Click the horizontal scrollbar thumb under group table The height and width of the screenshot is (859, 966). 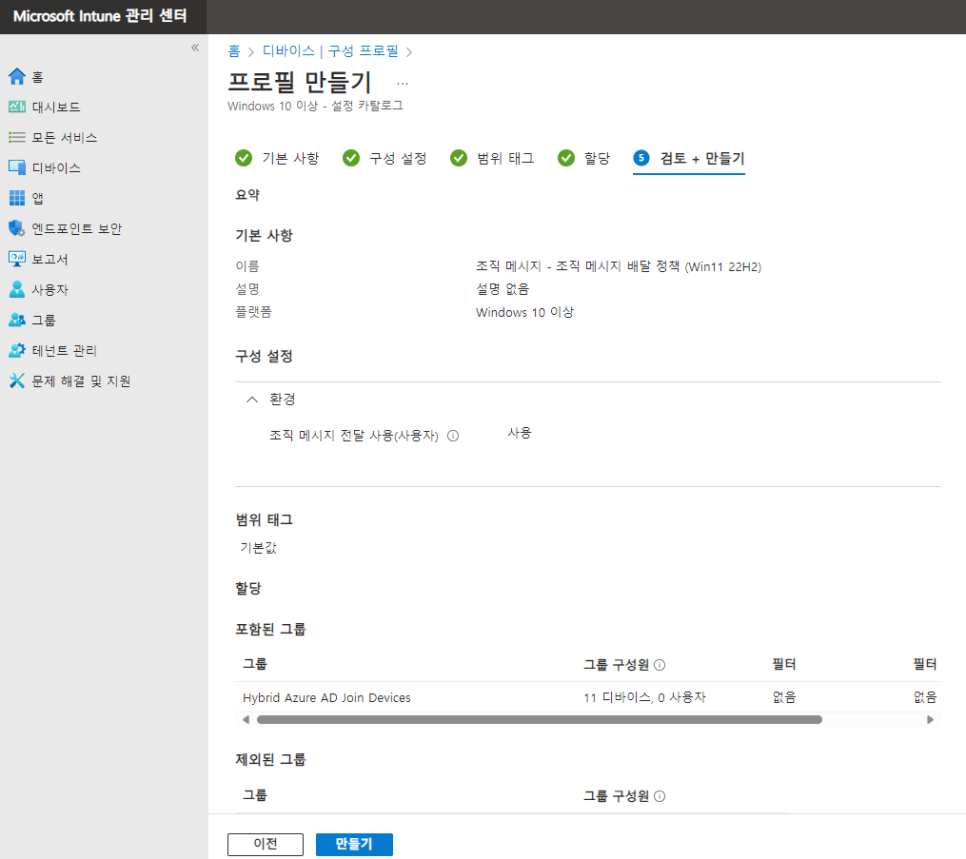click(539, 720)
